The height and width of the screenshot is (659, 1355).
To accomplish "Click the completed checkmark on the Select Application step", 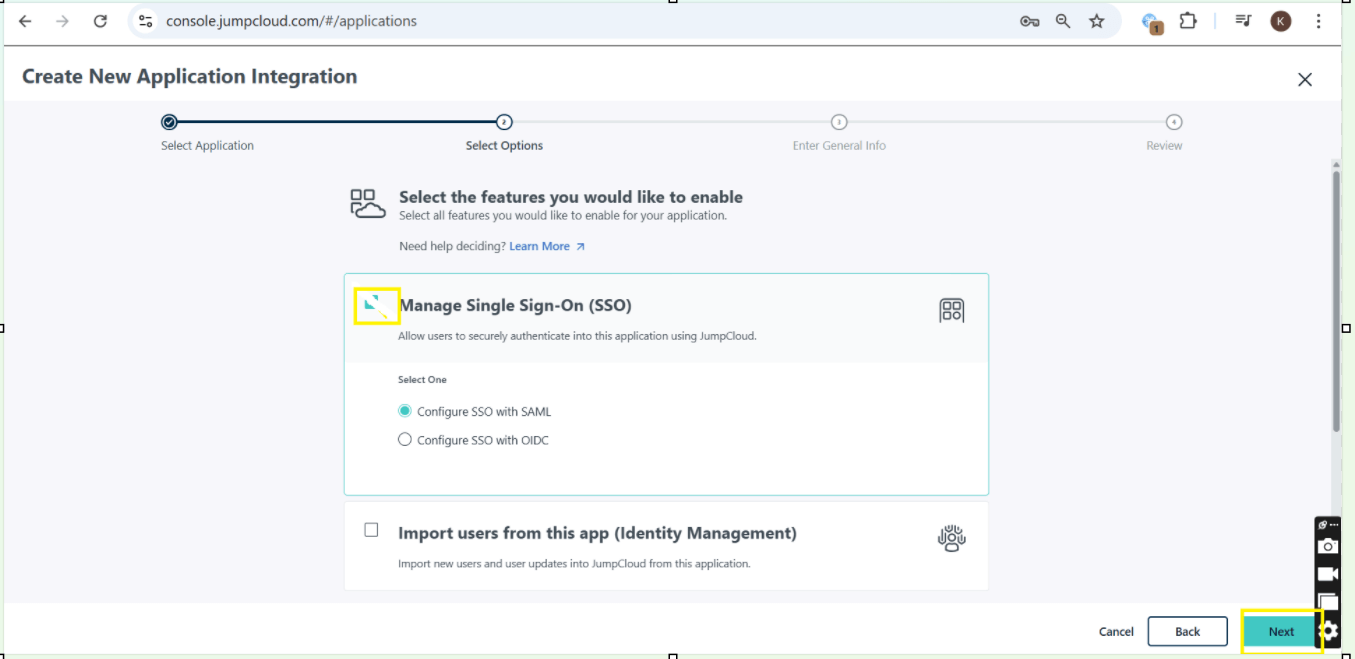I will coord(168,122).
